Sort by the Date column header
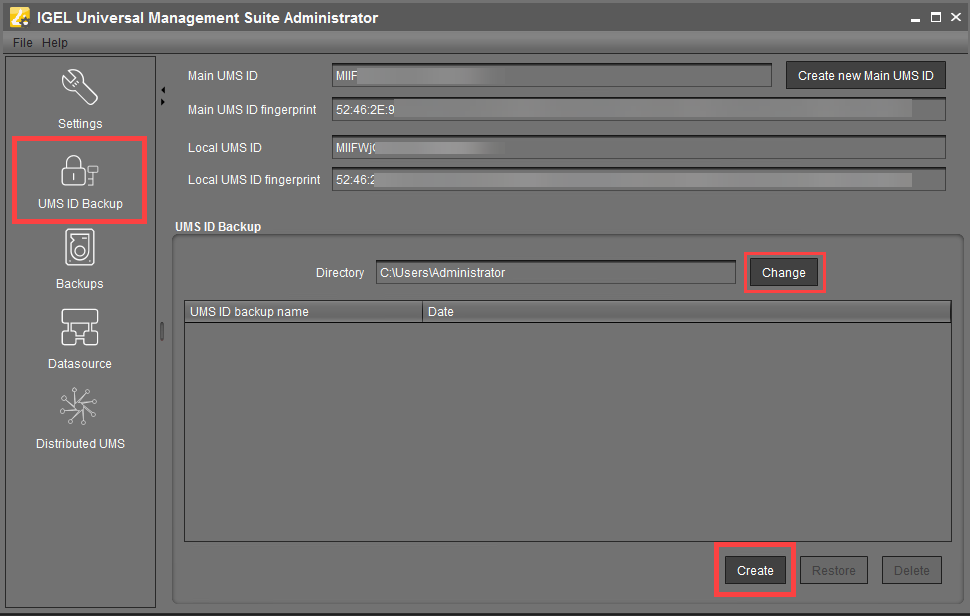The width and height of the screenshot is (970, 616). point(686,312)
